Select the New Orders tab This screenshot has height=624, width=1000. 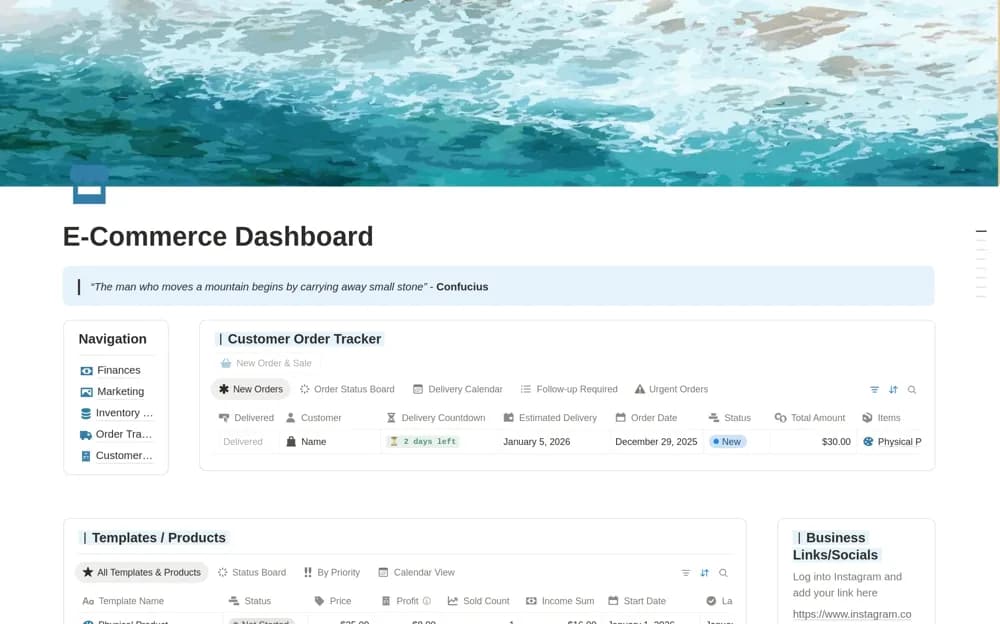click(251, 389)
